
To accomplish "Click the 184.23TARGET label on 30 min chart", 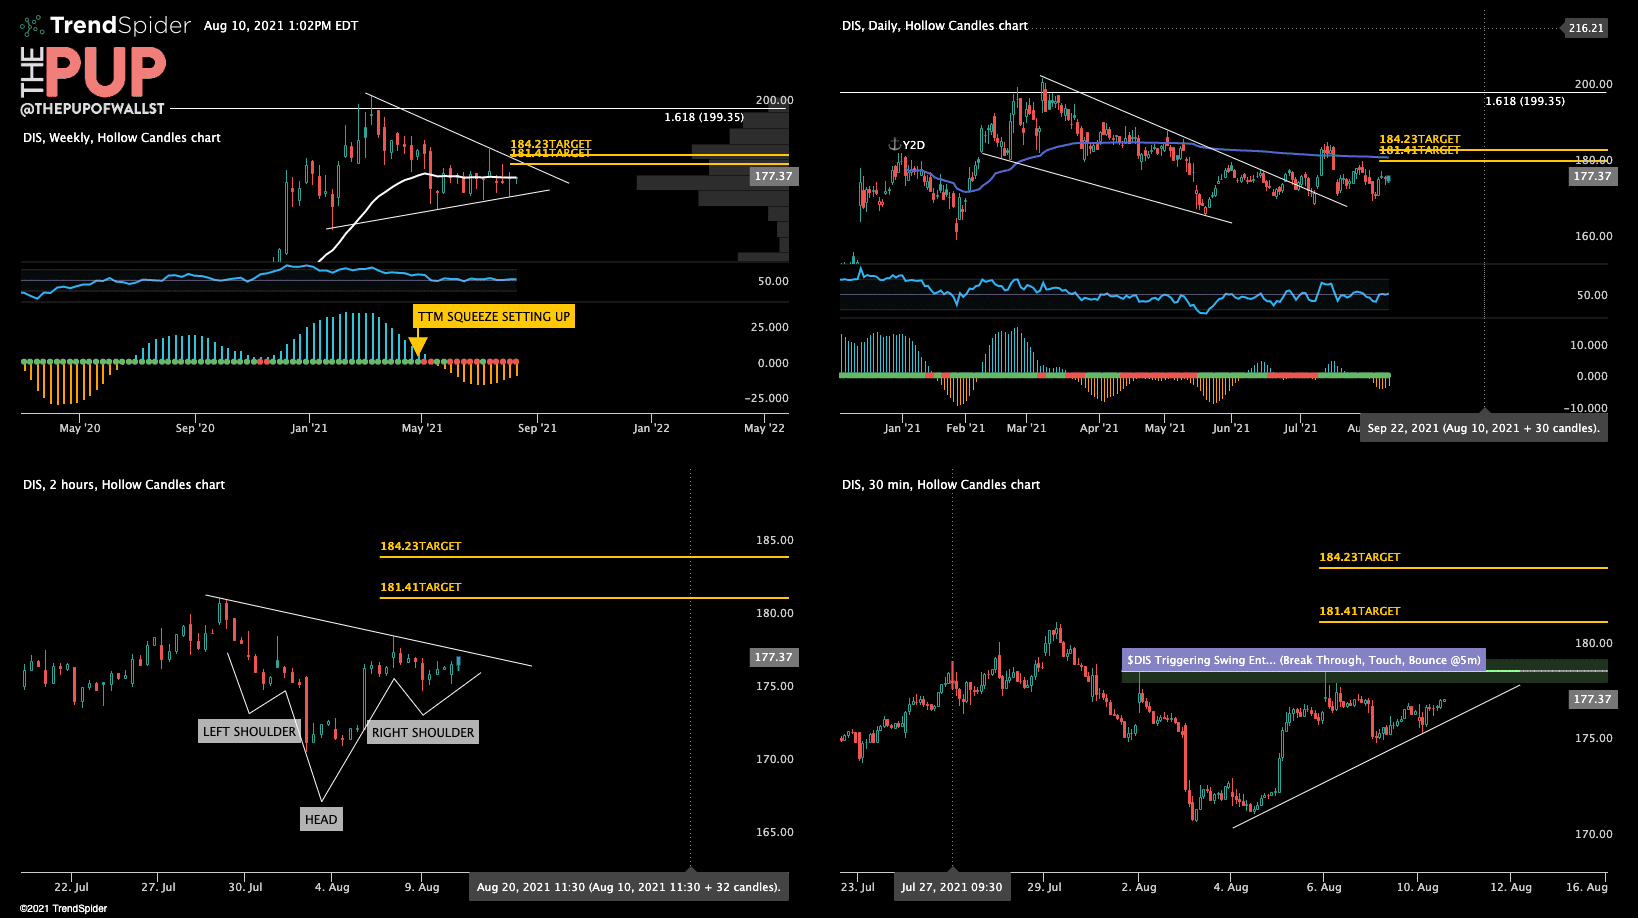I will [x=1361, y=557].
